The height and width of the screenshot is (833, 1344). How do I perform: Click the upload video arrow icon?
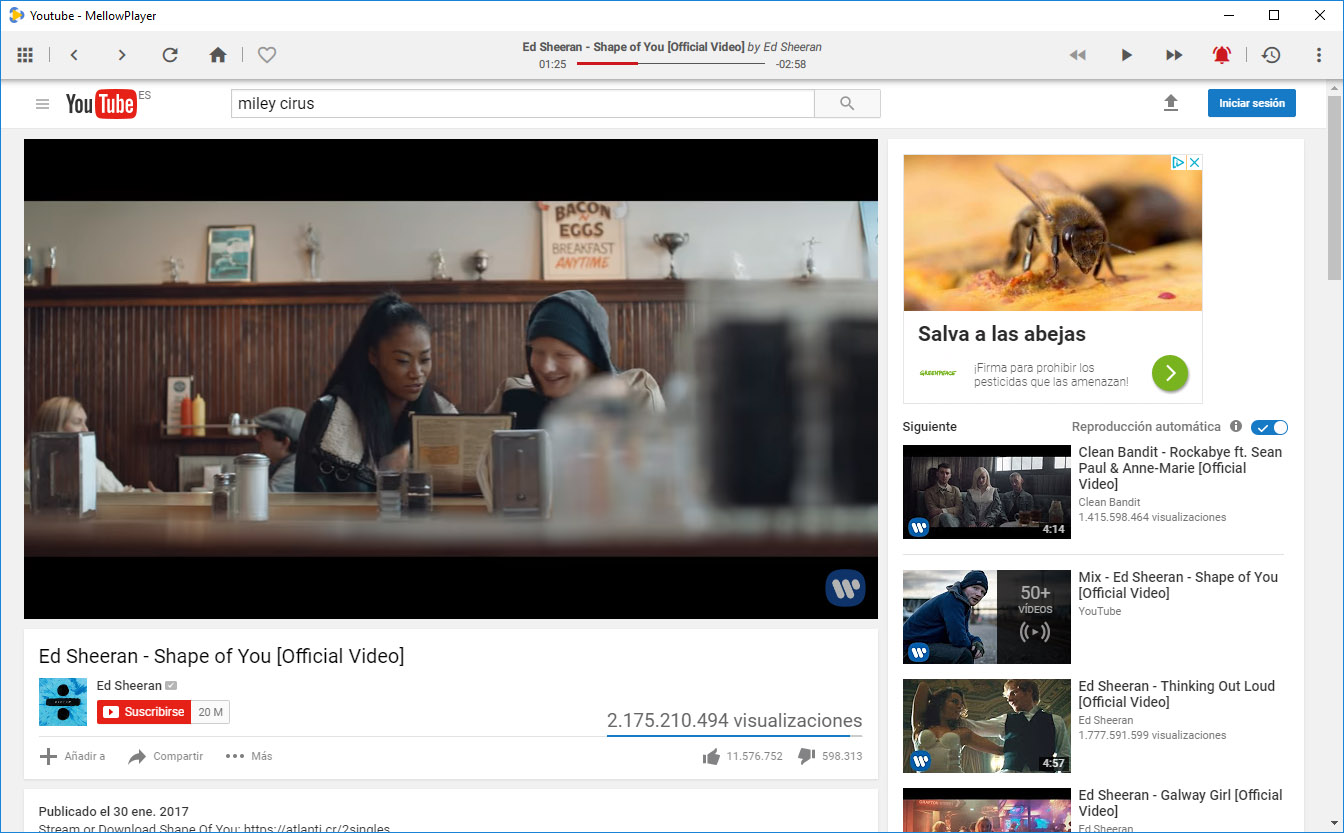pos(1171,103)
